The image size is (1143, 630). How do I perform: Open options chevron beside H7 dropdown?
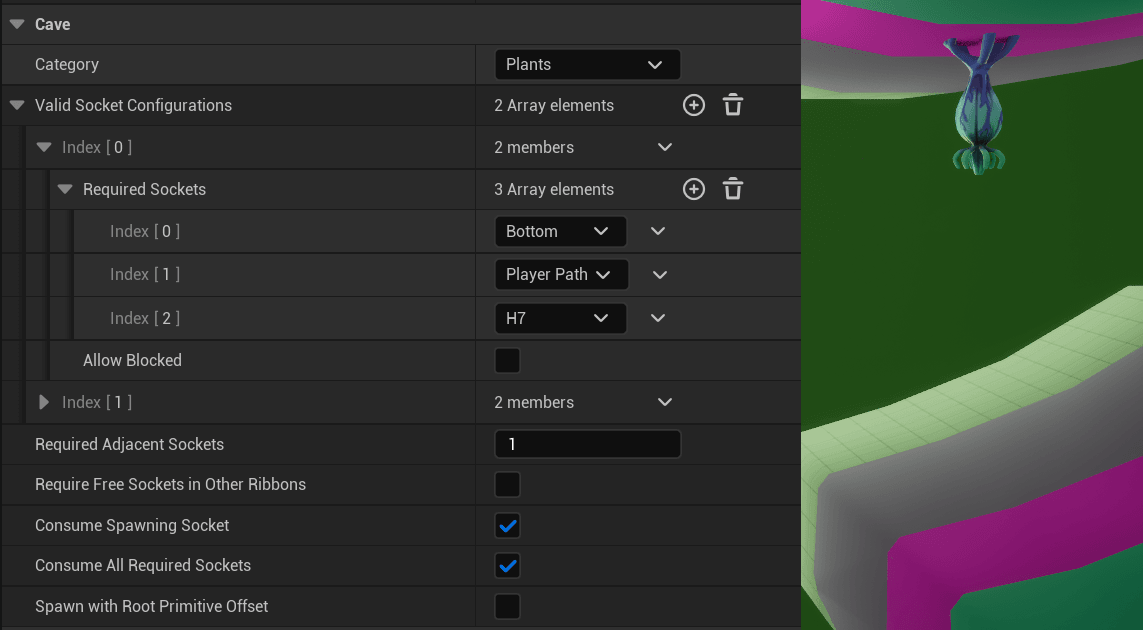pyautogui.click(x=658, y=318)
